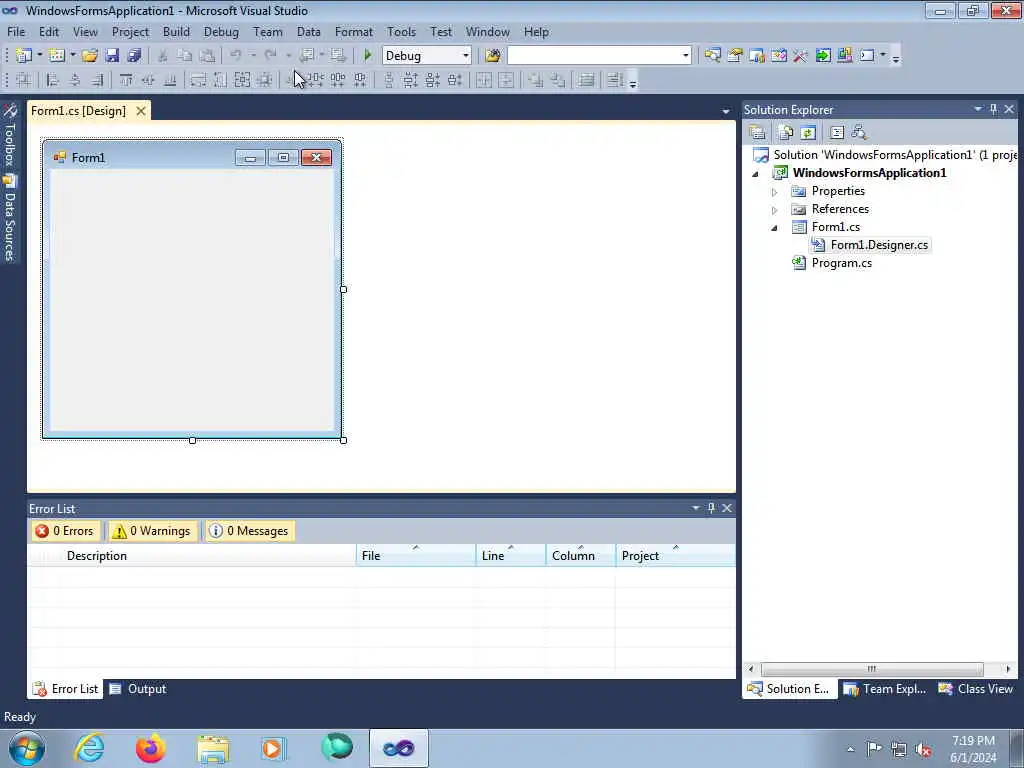Click the Center Vertically layout icon
This screenshot has width=1024, height=768.
(506, 80)
